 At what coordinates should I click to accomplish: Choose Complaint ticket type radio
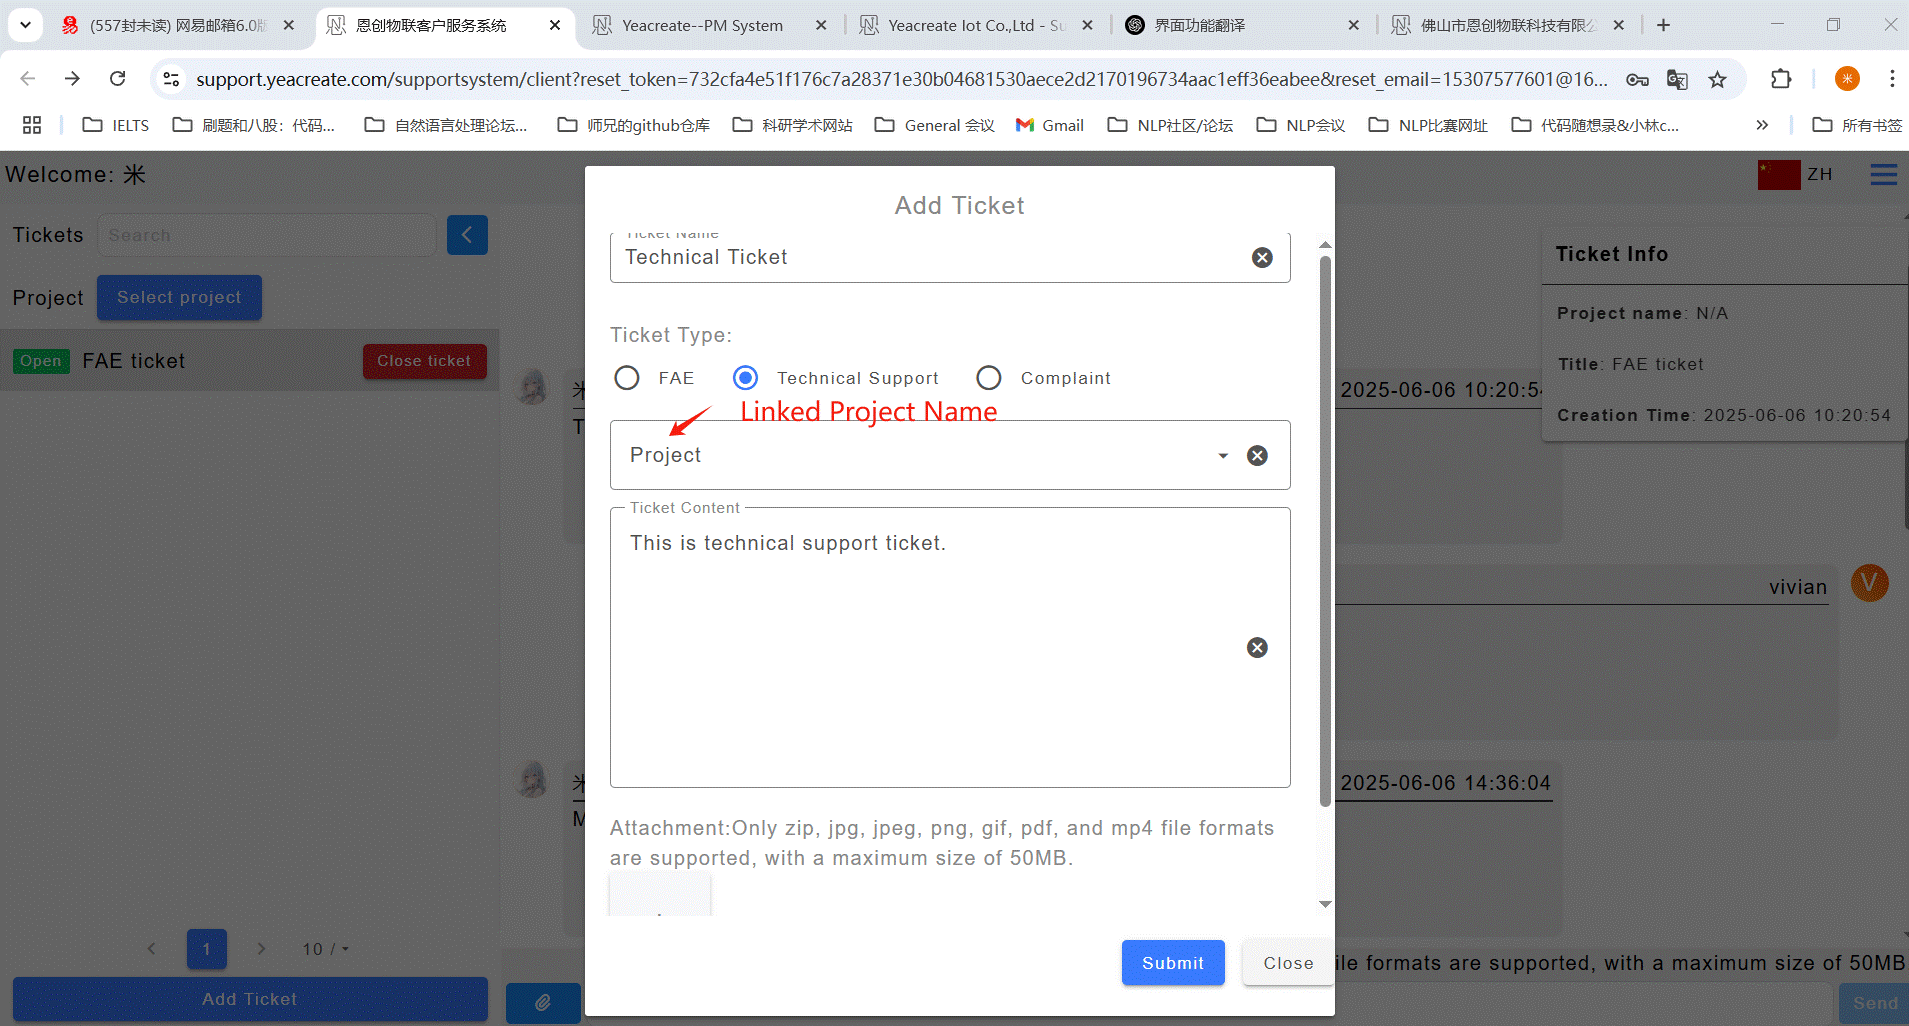coord(989,378)
